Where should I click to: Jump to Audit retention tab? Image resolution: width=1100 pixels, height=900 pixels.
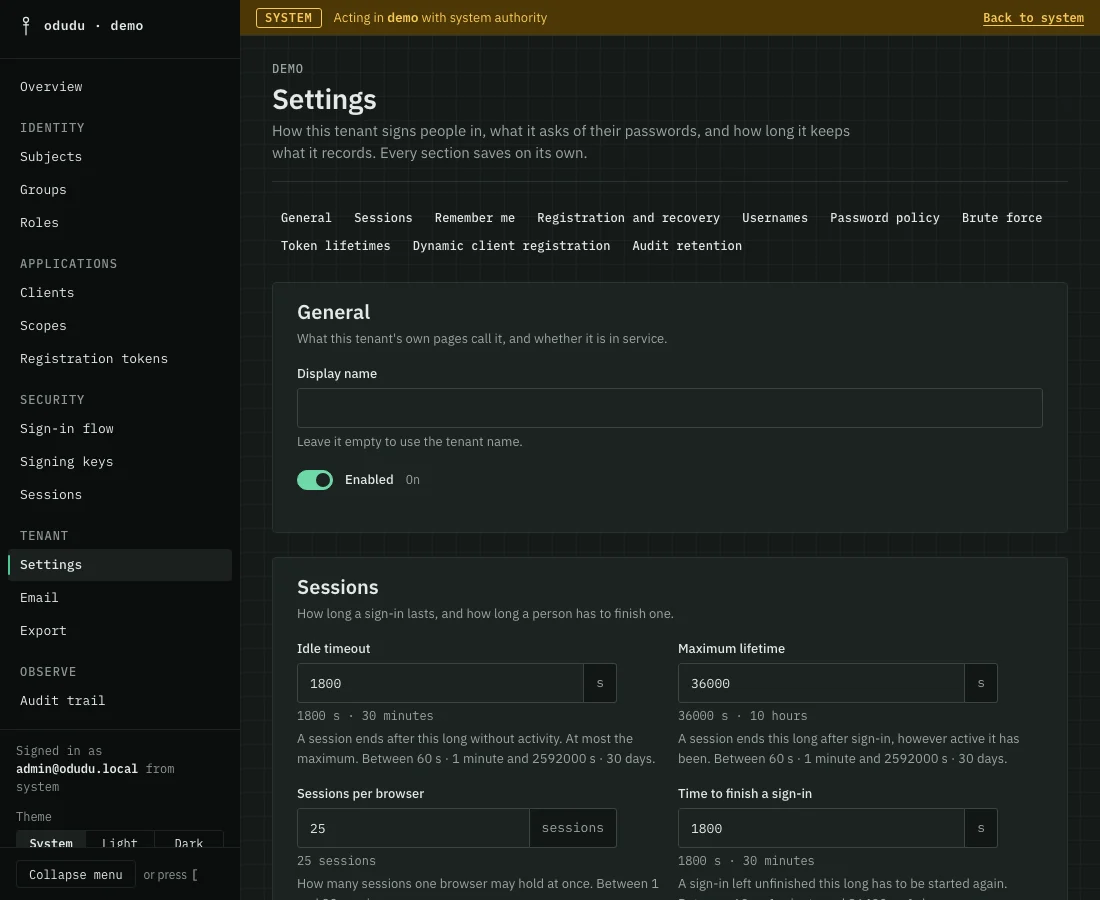[x=687, y=246]
